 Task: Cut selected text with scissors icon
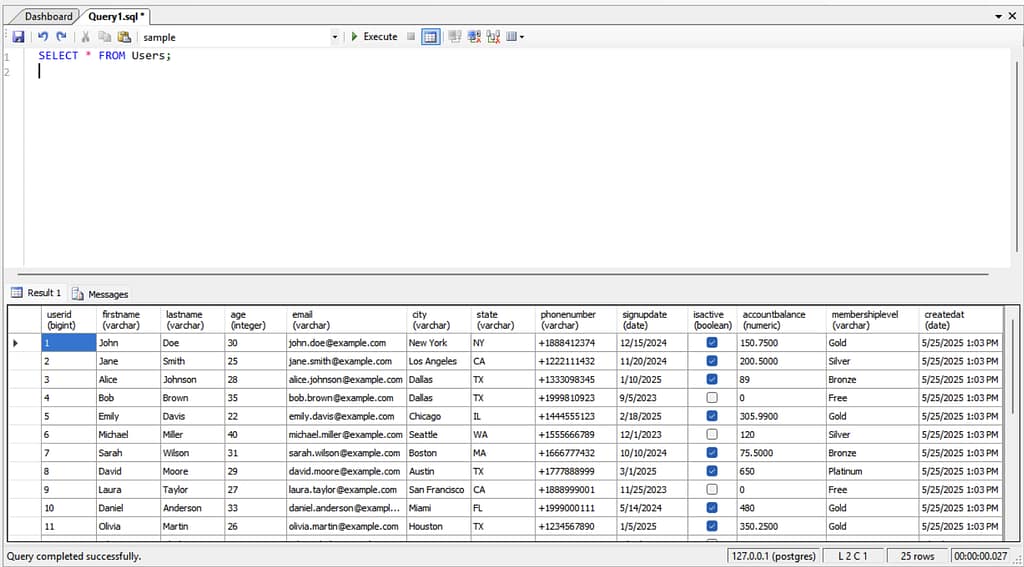(86, 37)
